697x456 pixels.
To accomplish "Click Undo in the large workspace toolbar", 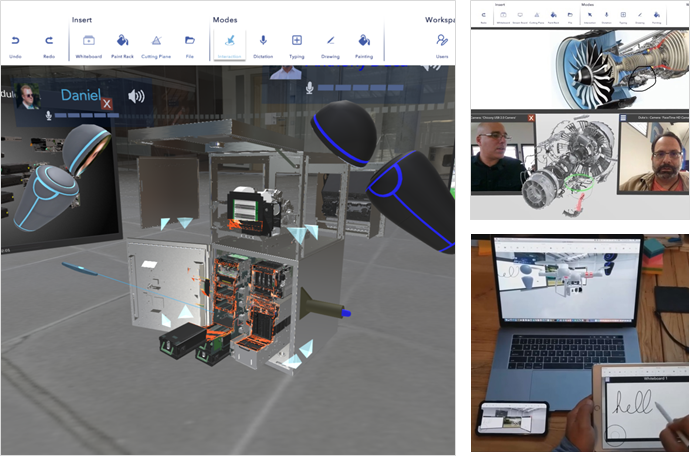I will click(x=15, y=46).
